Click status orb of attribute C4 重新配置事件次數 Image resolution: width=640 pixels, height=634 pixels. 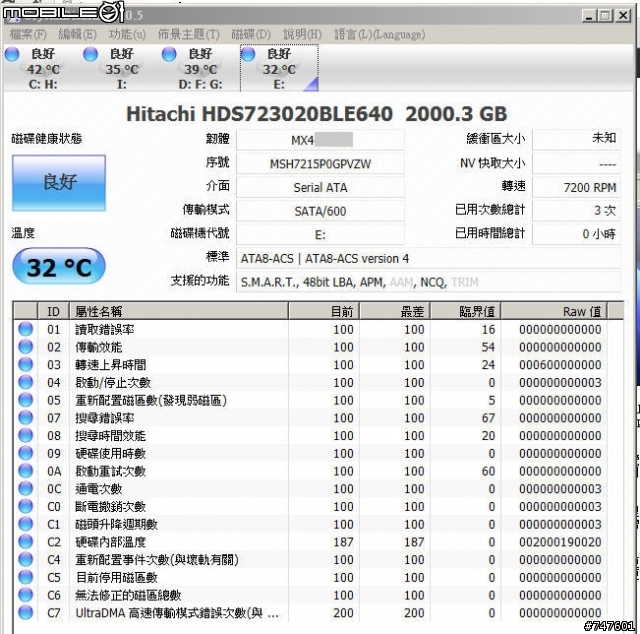tap(26, 560)
